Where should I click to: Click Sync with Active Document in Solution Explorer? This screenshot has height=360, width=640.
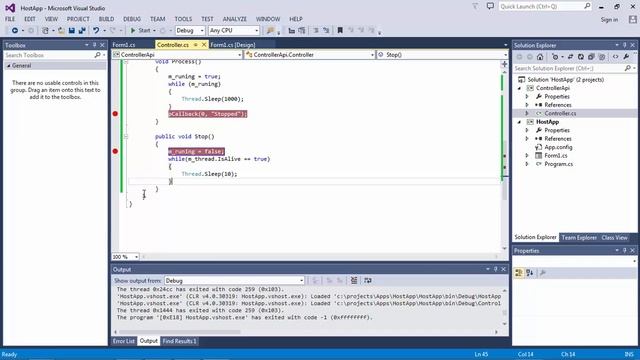click(570, 57)
